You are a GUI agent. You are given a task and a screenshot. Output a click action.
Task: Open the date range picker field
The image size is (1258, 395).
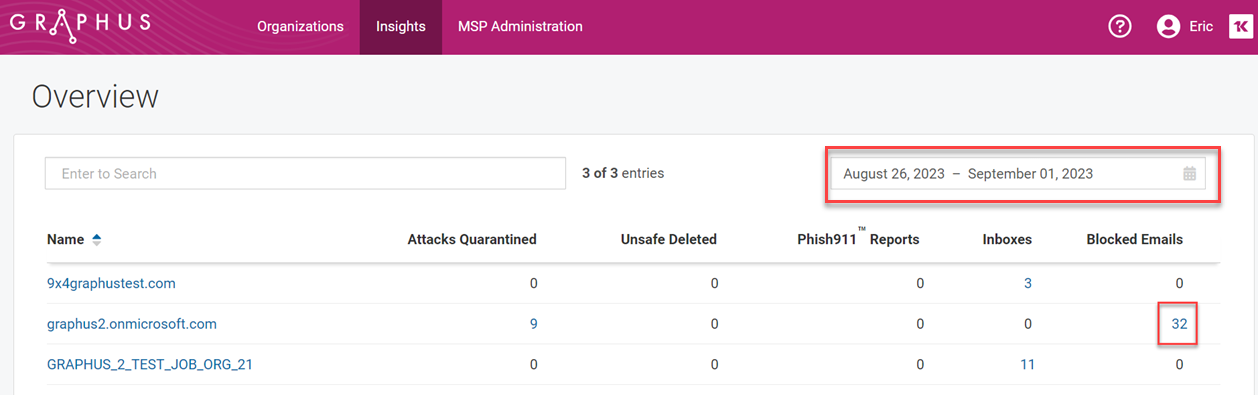pyautogui.click(x=1018, y=173)
